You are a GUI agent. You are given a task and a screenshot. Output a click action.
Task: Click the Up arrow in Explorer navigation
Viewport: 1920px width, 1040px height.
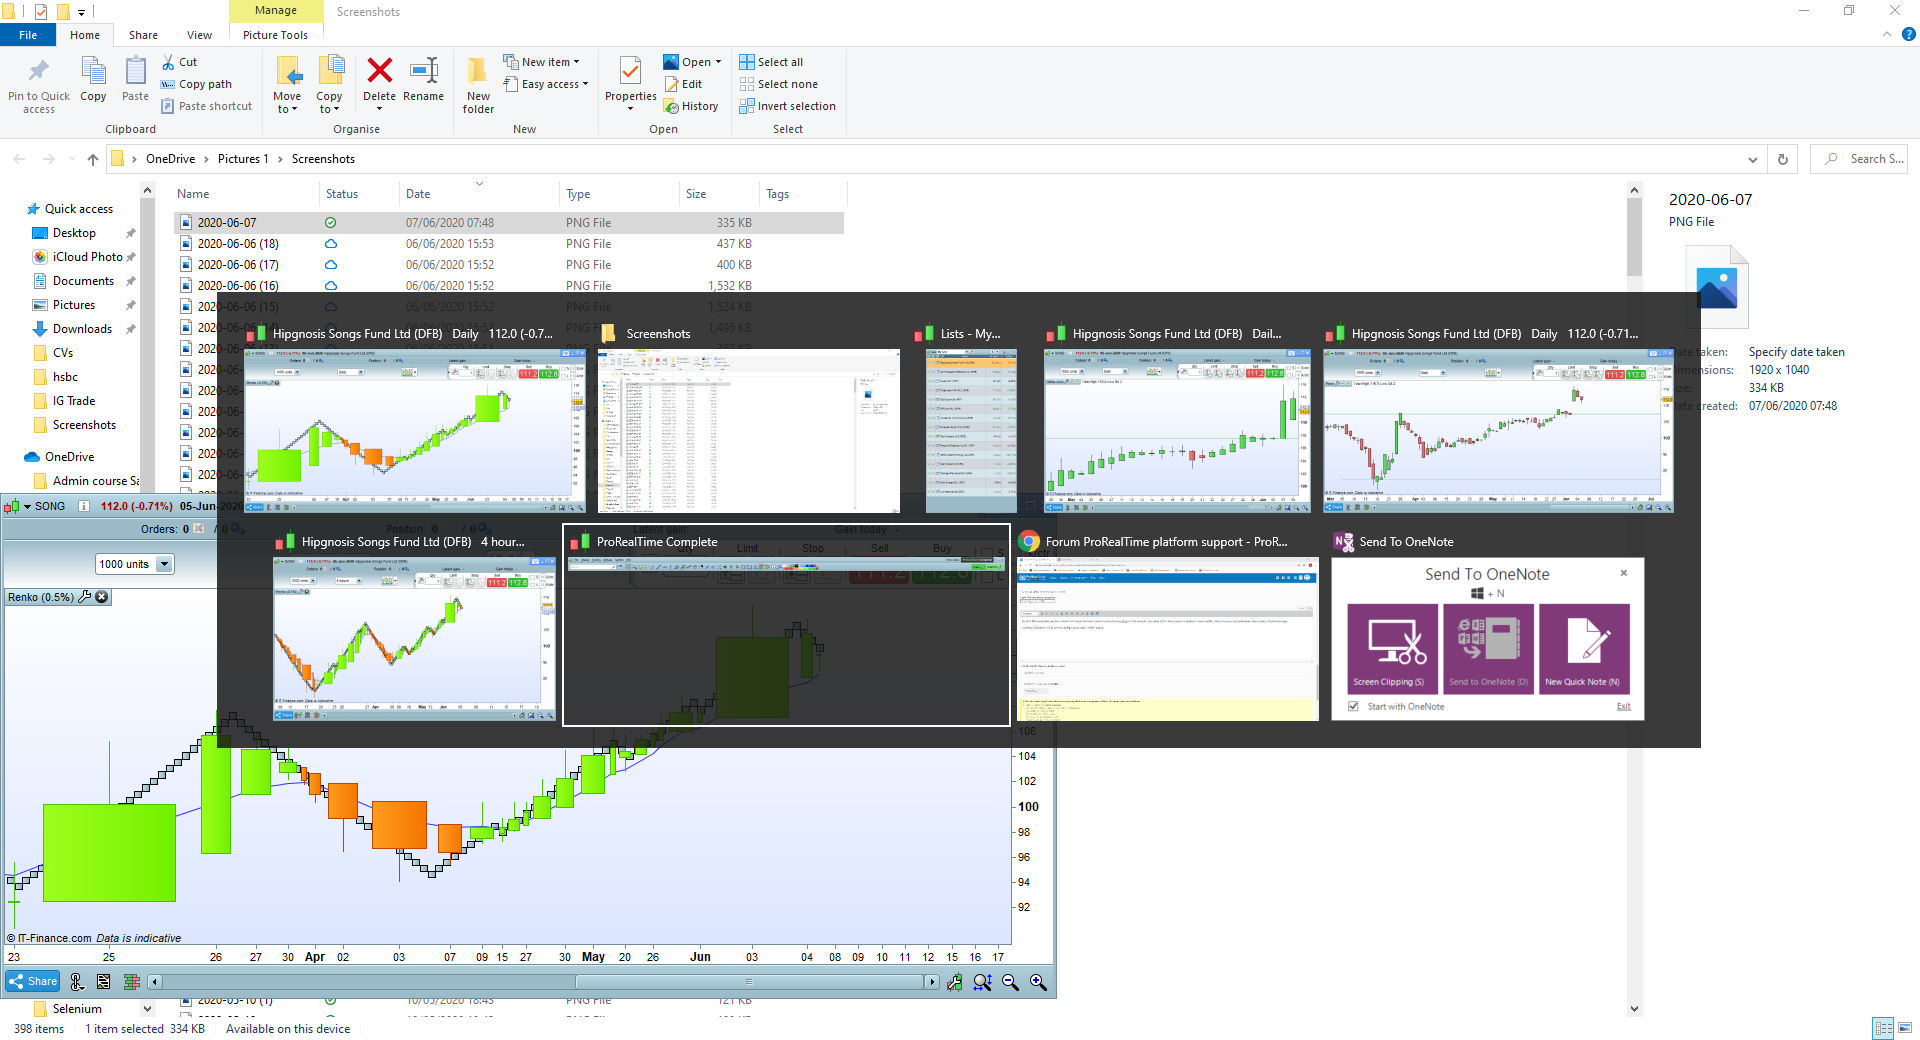[93, 159]
